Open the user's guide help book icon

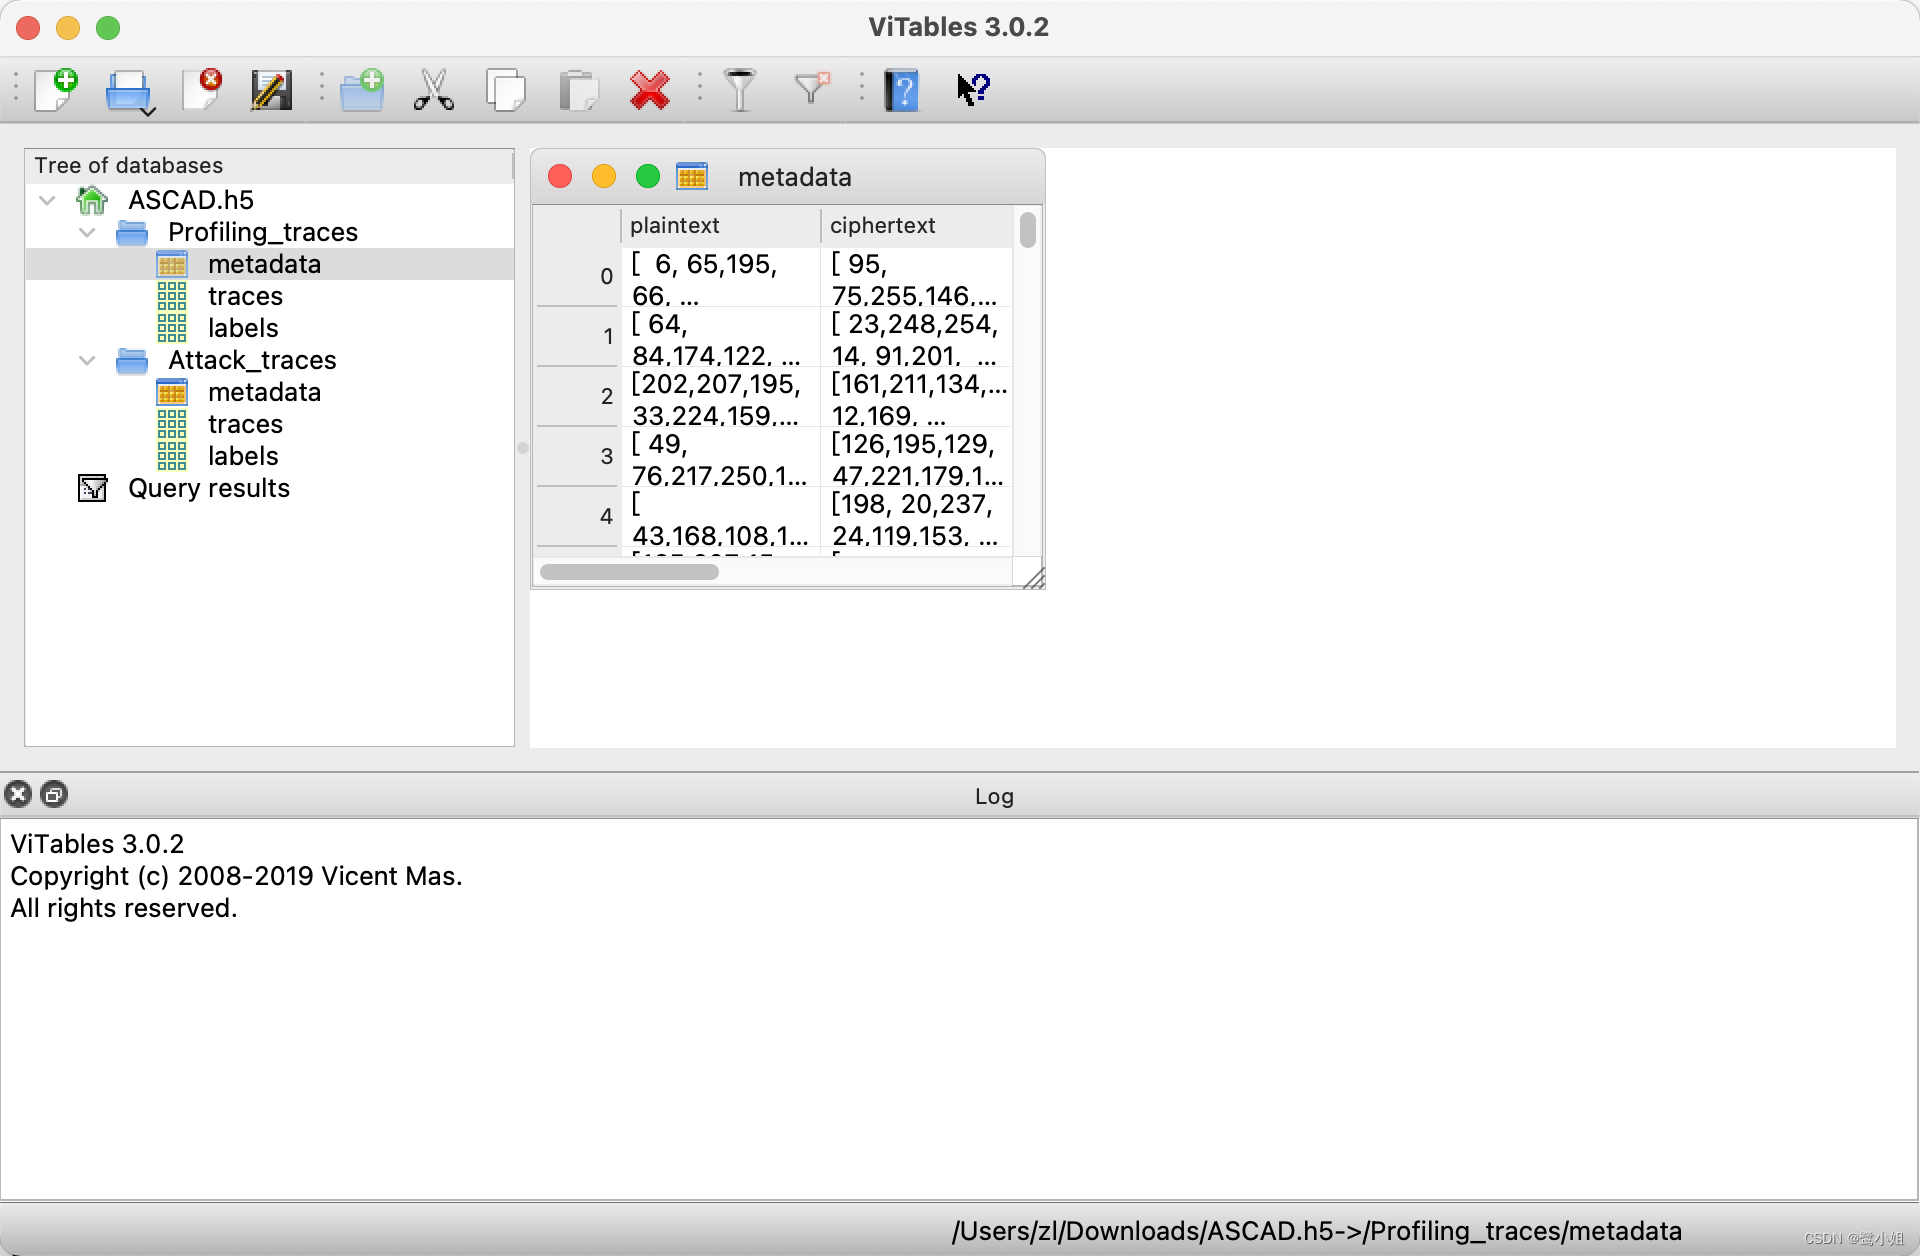(x=901, y=90)
